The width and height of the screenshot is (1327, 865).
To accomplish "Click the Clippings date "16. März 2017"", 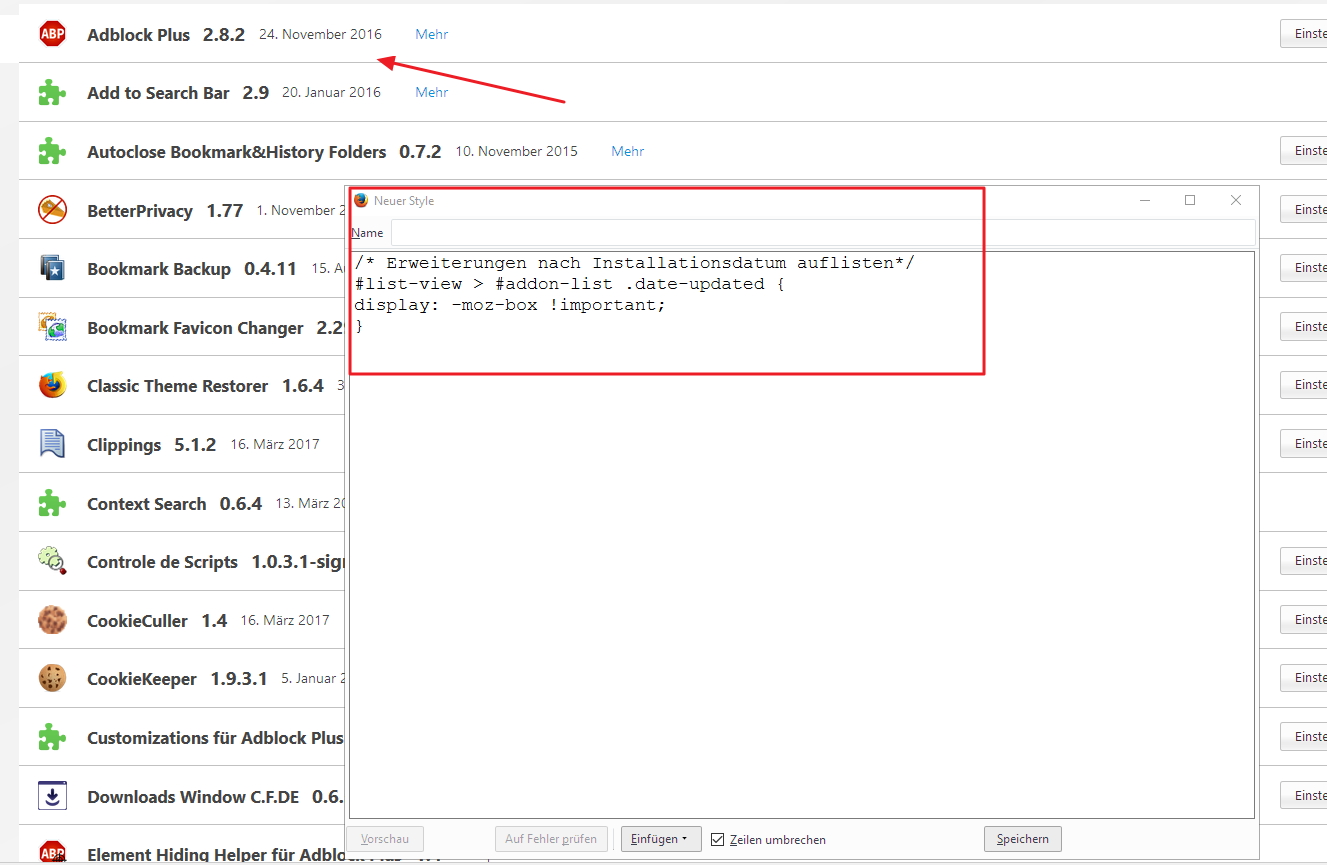I will tap(275, 444).
